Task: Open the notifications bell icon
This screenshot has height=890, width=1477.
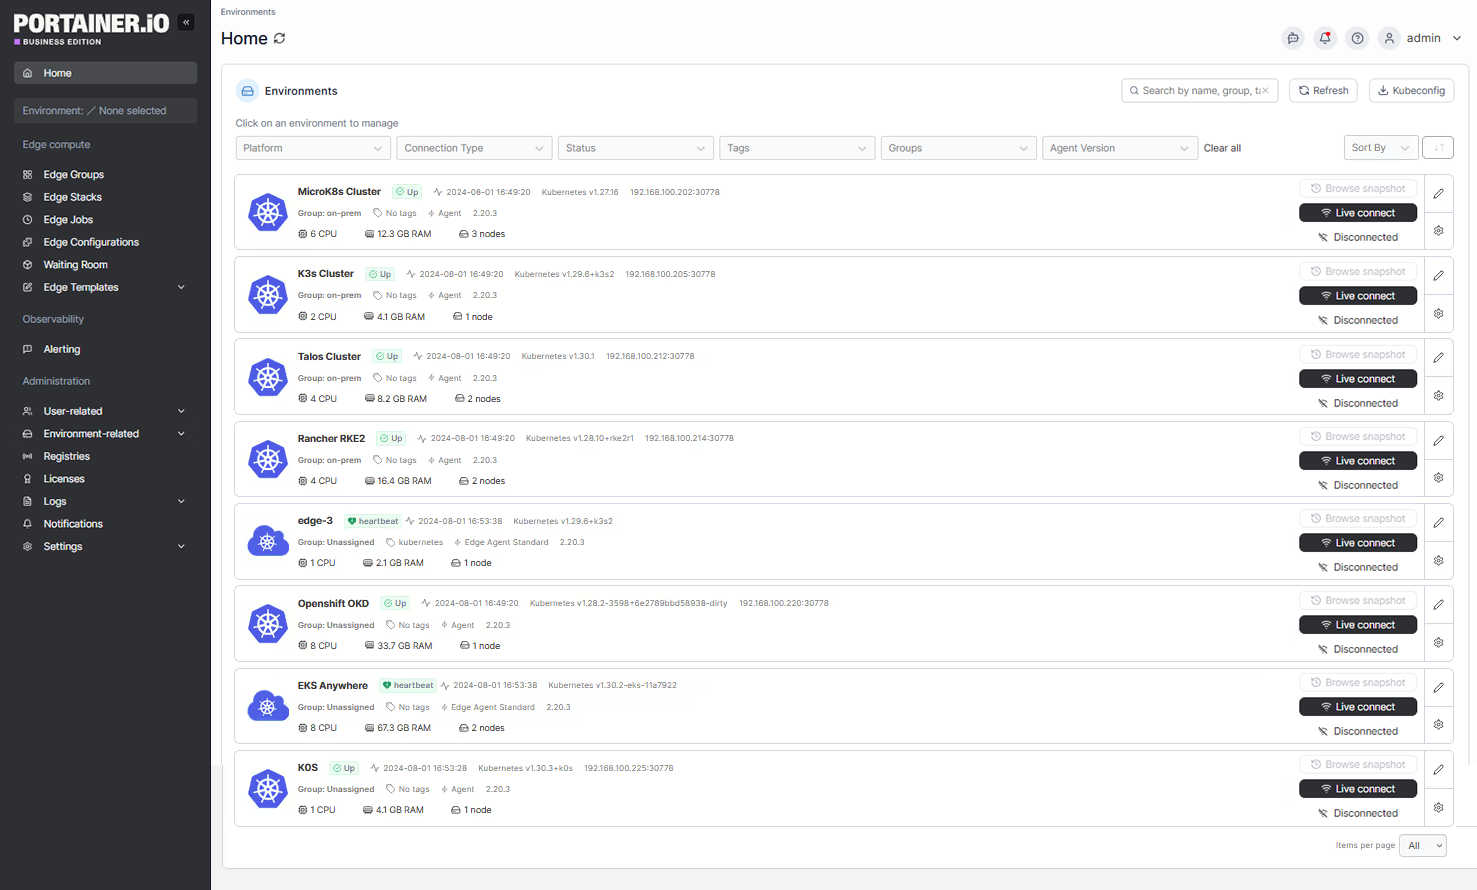Action: pos(1325,38)
